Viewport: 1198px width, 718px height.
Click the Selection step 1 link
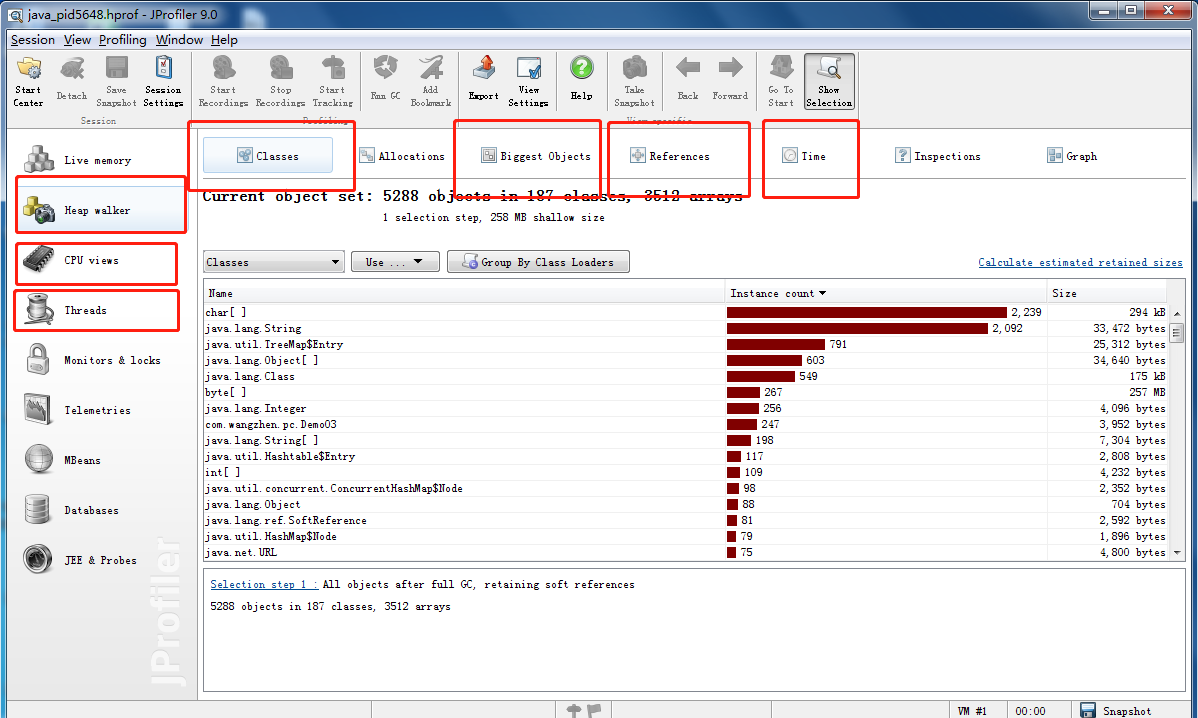click(264, 584)
